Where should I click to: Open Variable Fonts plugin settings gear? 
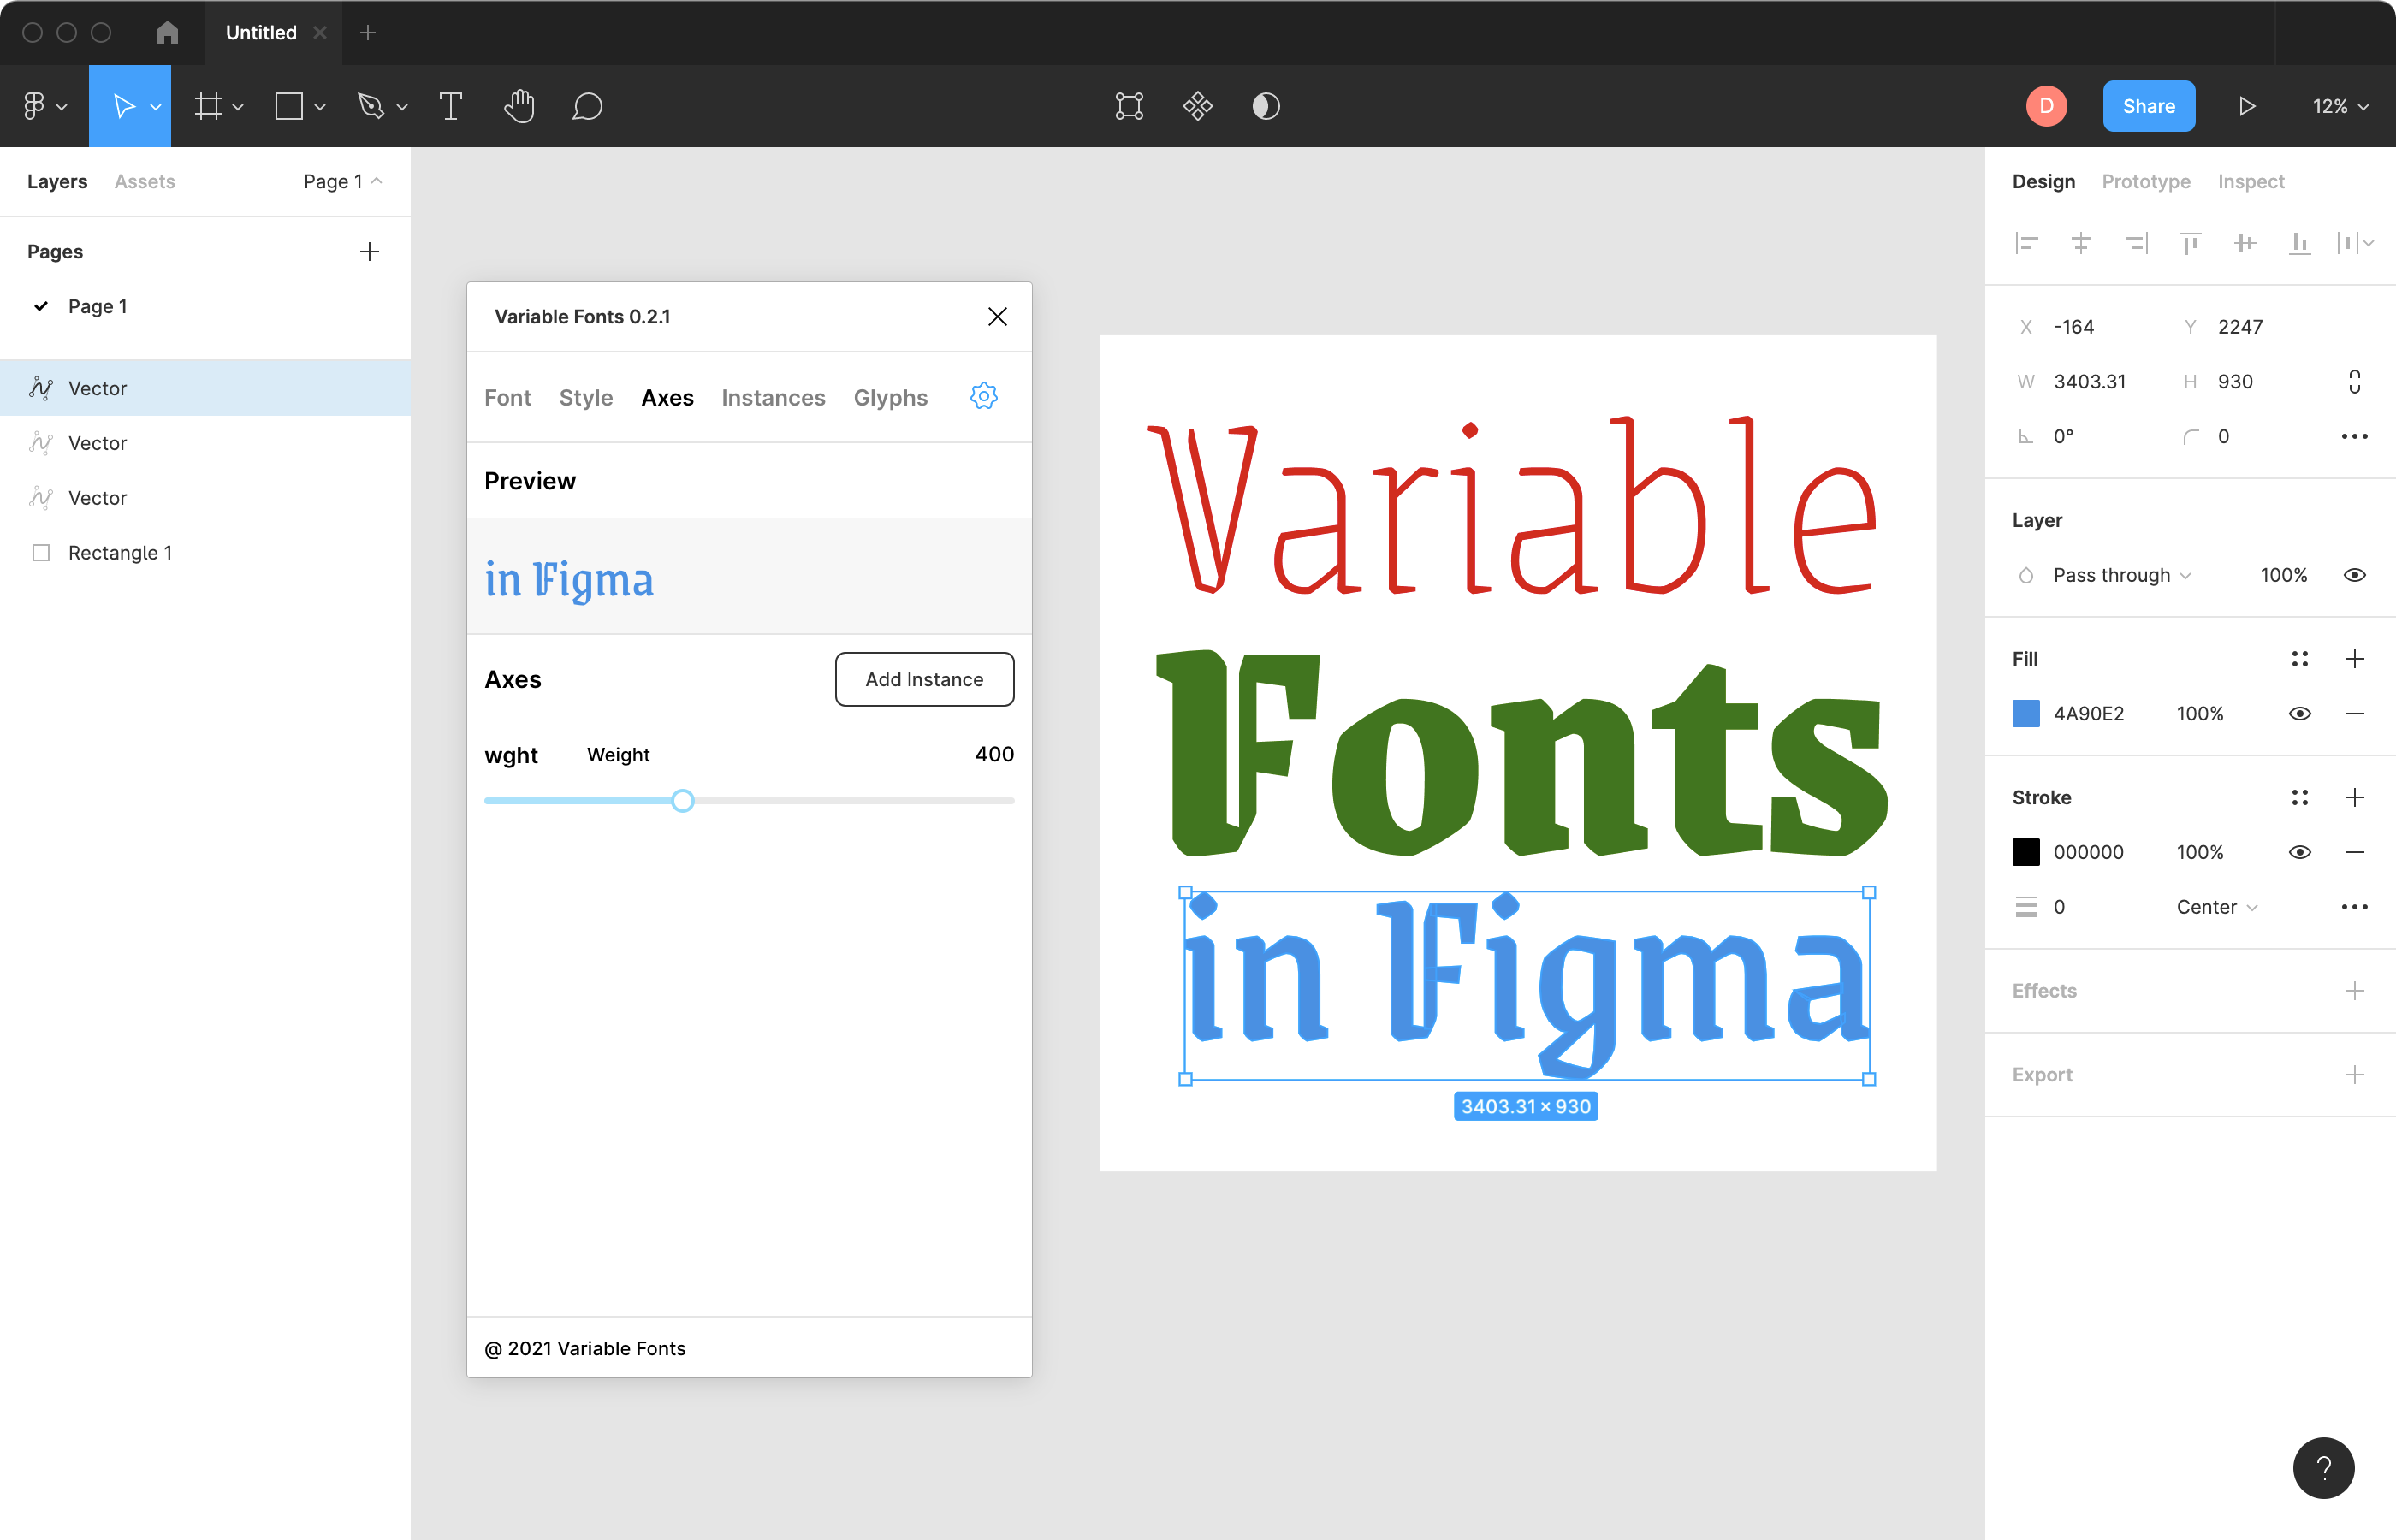click(x=983, y=397)
